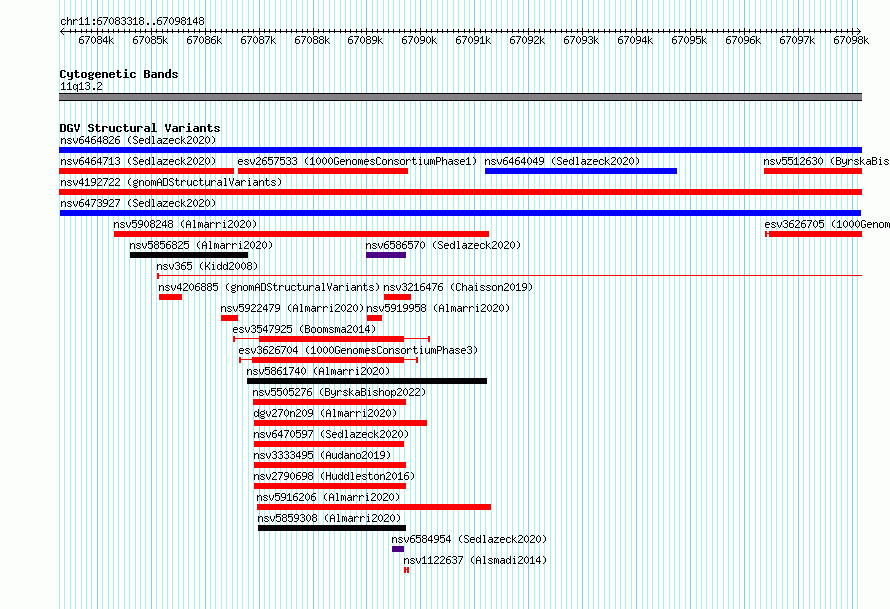Click the red glyph under esv3626704
The width and height of the screenshot is (890, 609).
[329, 360]
